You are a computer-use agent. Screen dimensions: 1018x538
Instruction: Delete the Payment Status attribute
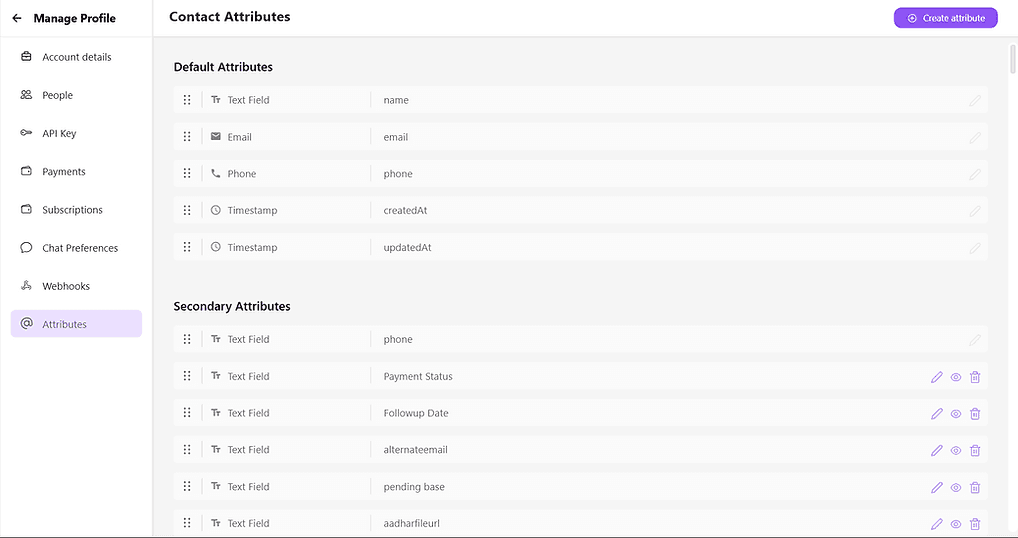(975, 377)
